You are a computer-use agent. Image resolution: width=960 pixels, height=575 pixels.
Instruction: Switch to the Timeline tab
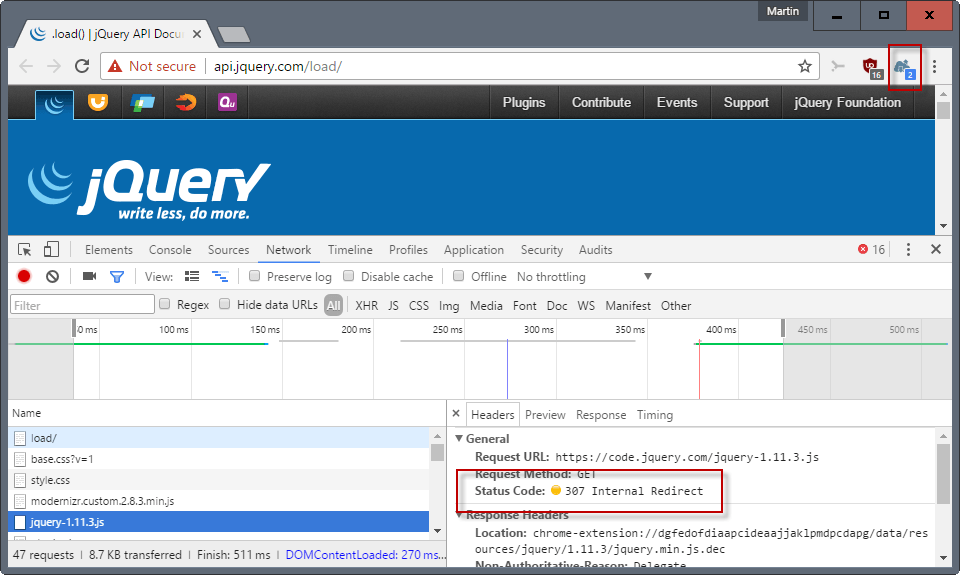point(350,250)
